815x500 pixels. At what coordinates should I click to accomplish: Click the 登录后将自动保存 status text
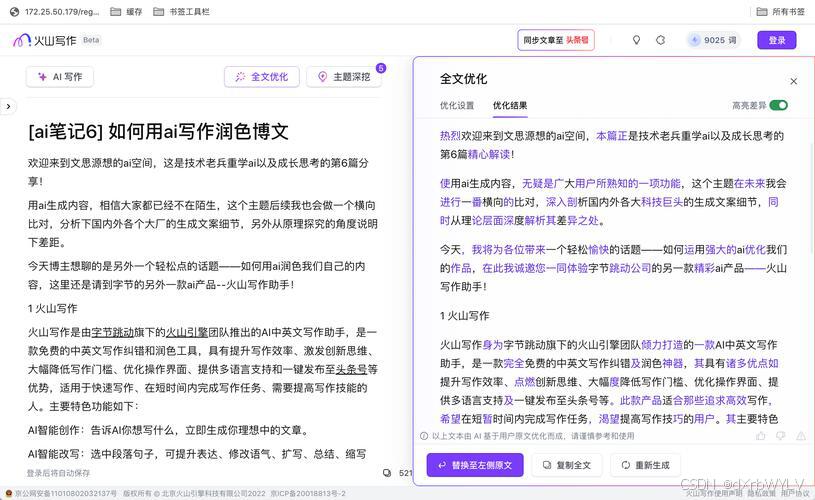58,473
